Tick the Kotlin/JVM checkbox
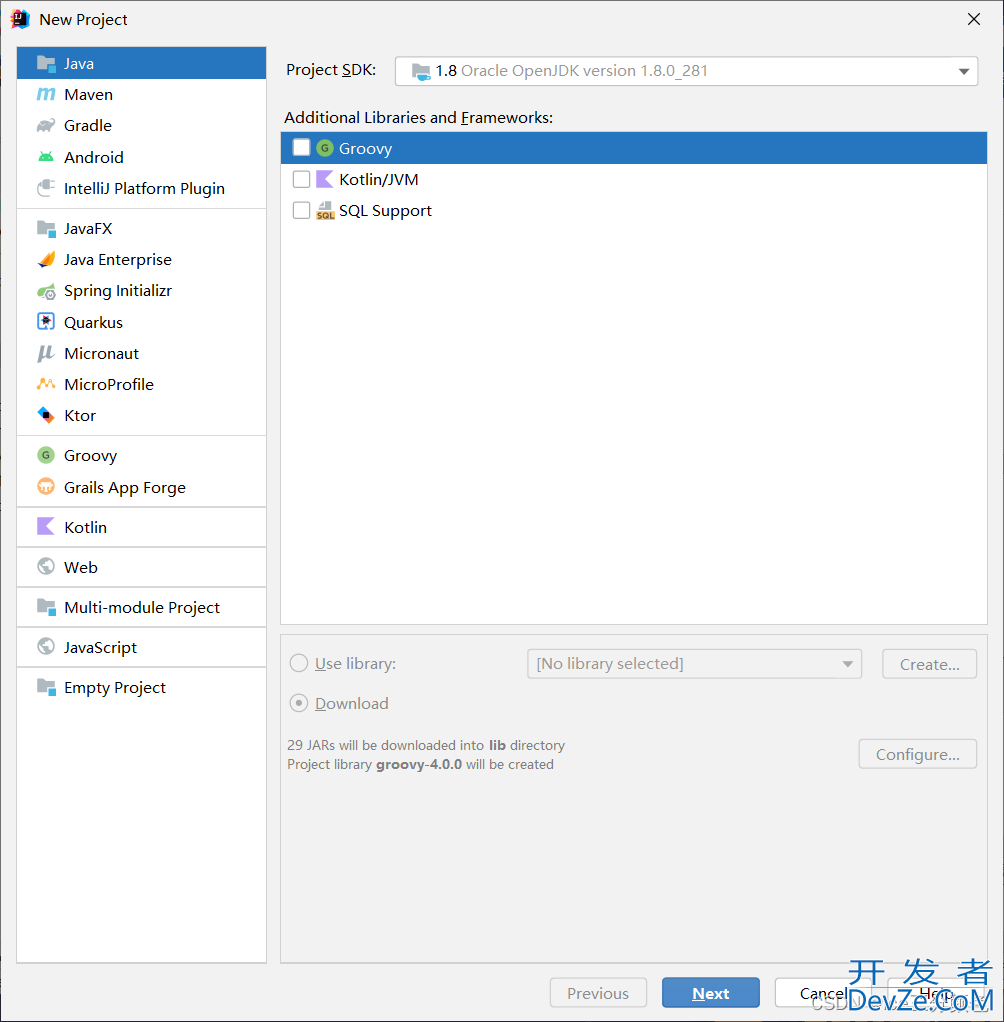 point(301,179)
